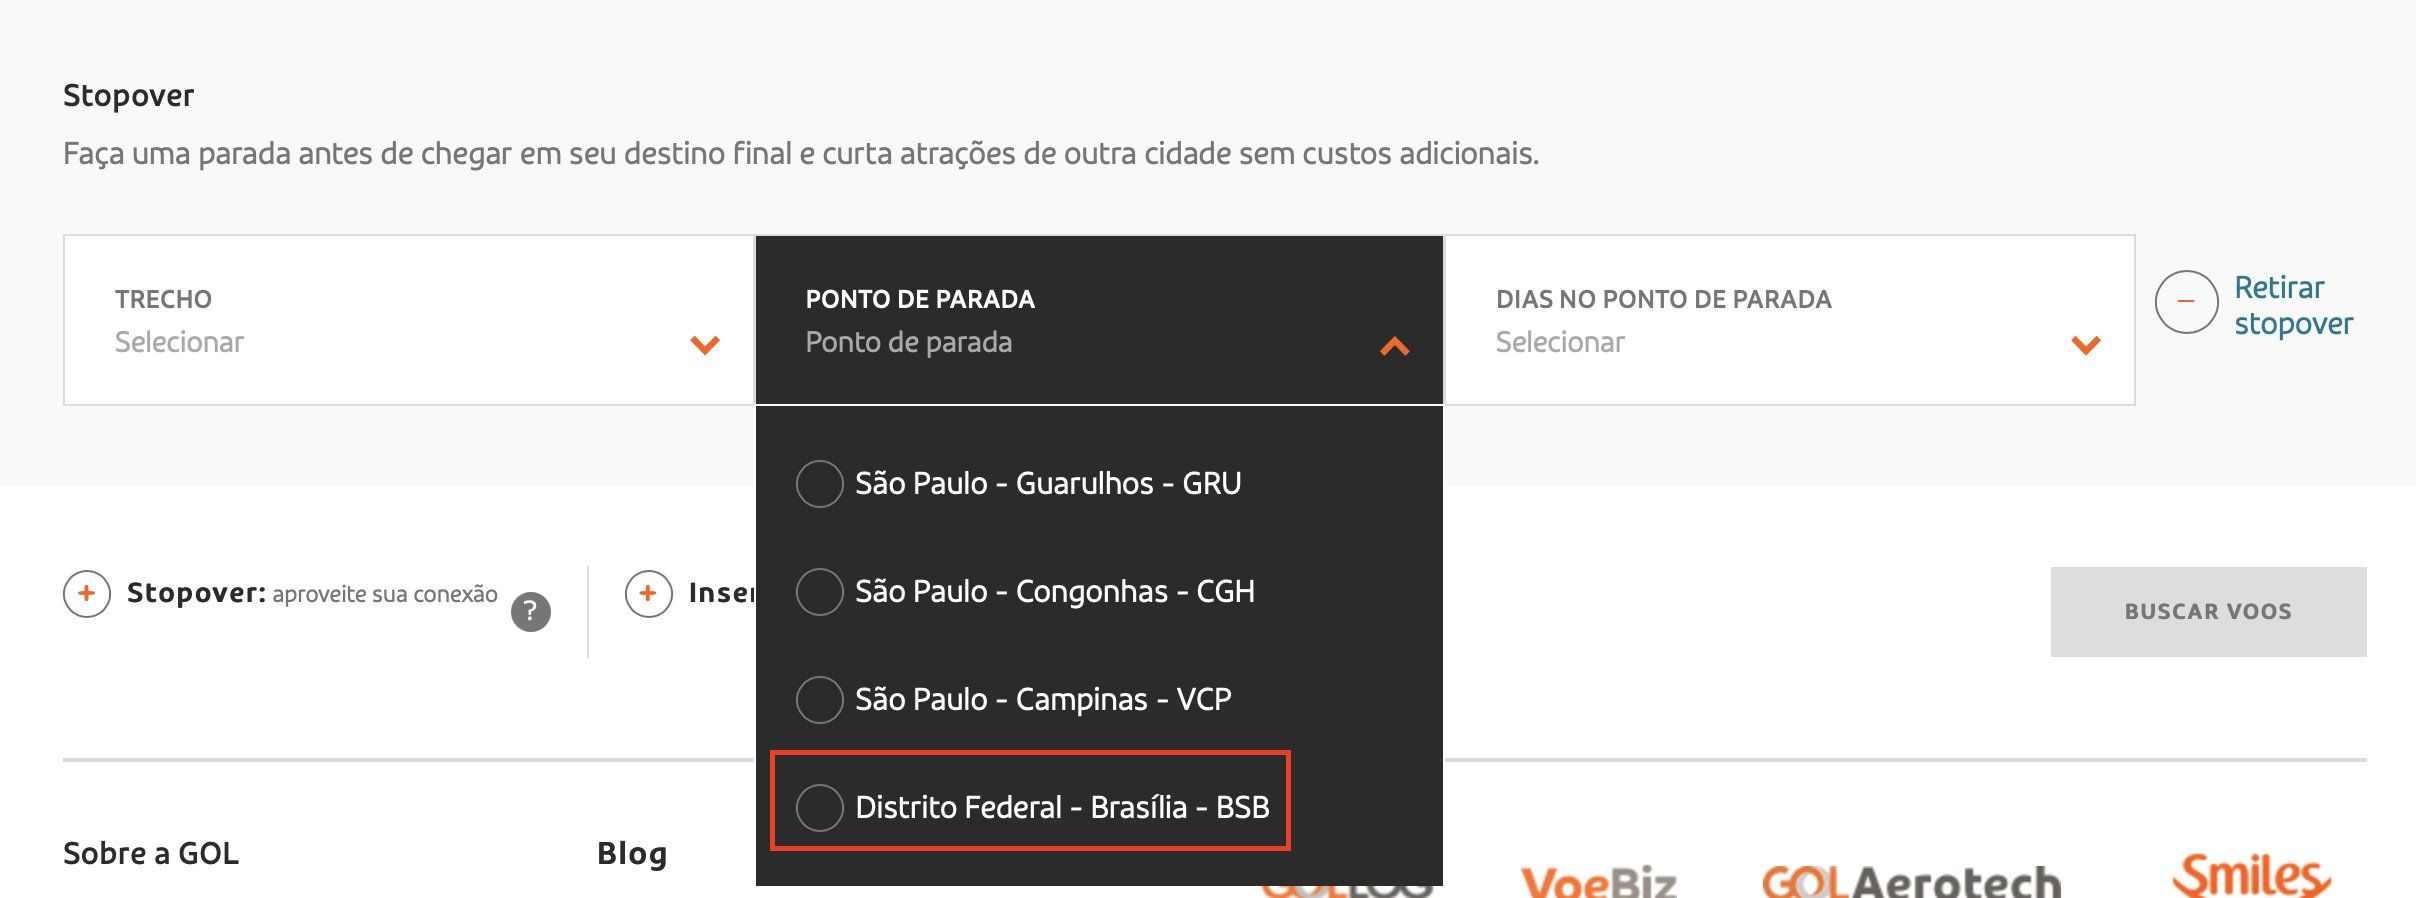Open the GOL Aerotech logo
2416x898 pixels.
(1911, 882)
